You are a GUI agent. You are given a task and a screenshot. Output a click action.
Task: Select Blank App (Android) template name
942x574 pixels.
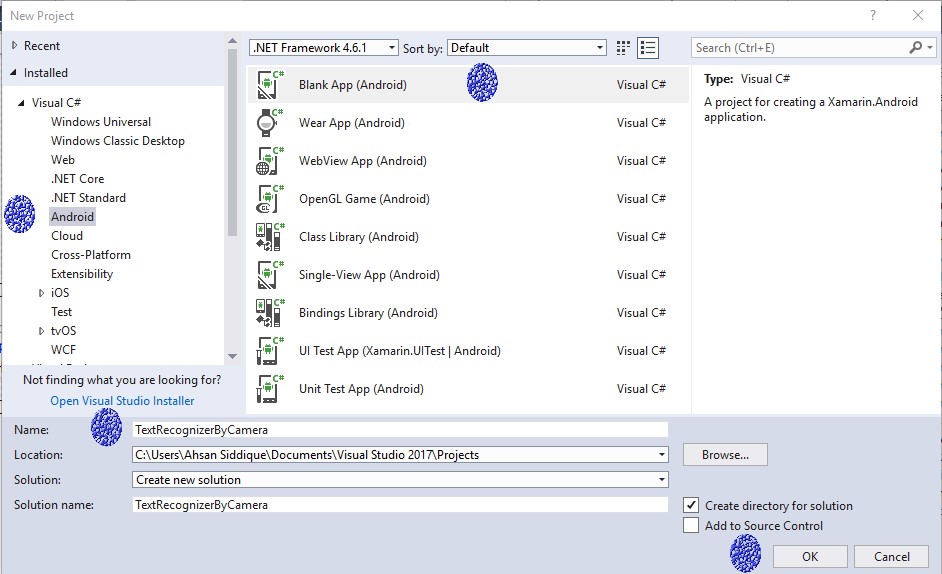pos(353,85)
